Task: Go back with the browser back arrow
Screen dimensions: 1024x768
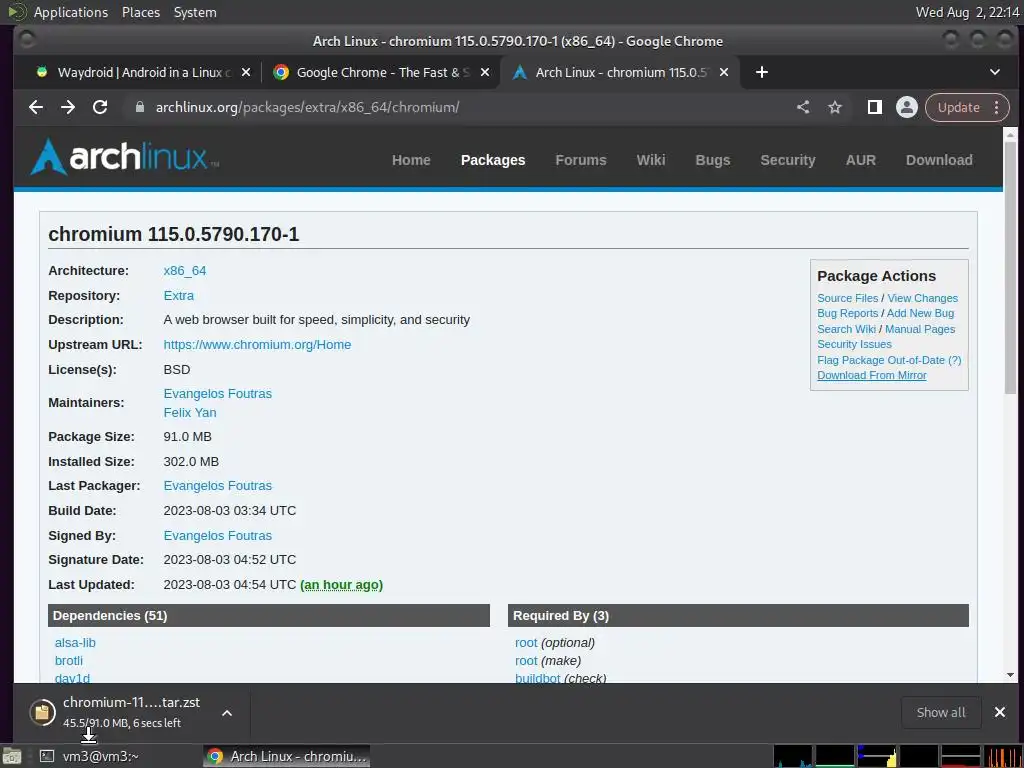Action: 36,107
